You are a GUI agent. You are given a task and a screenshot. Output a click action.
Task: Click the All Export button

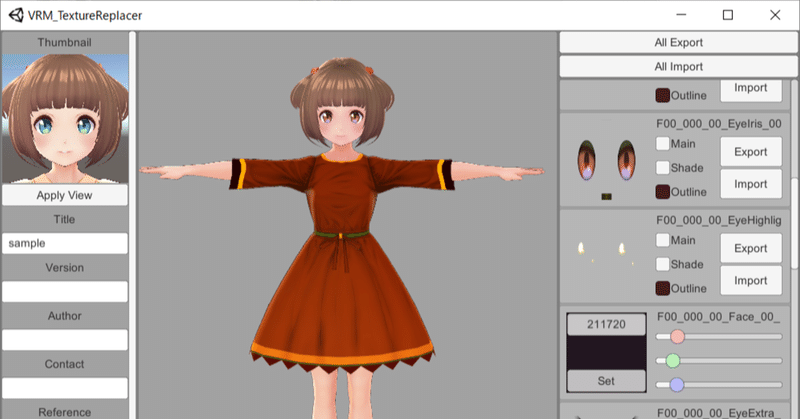coord(678,42)
